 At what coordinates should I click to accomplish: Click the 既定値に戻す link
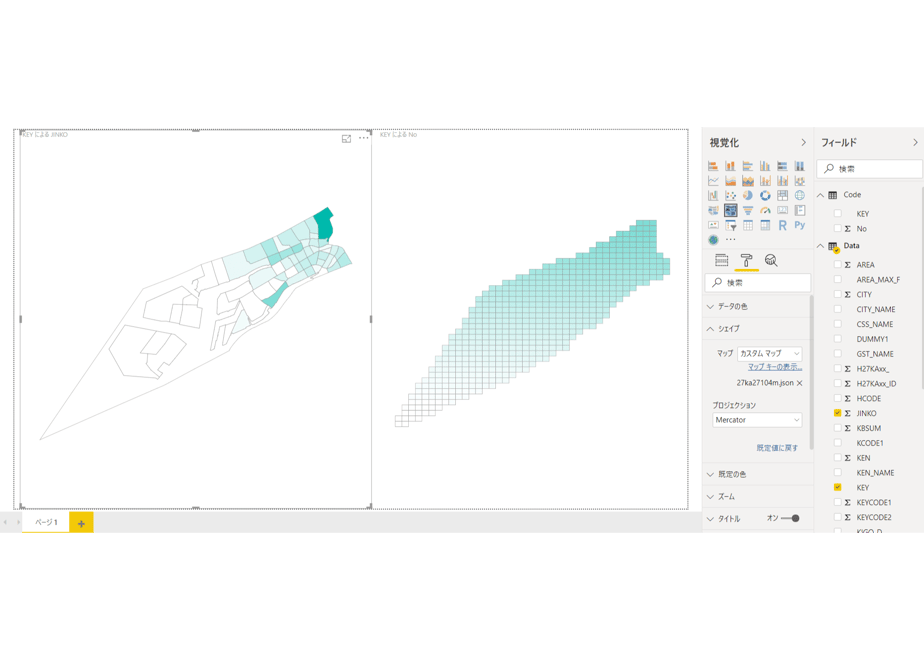pyautogui.click(x=777, y=448)
